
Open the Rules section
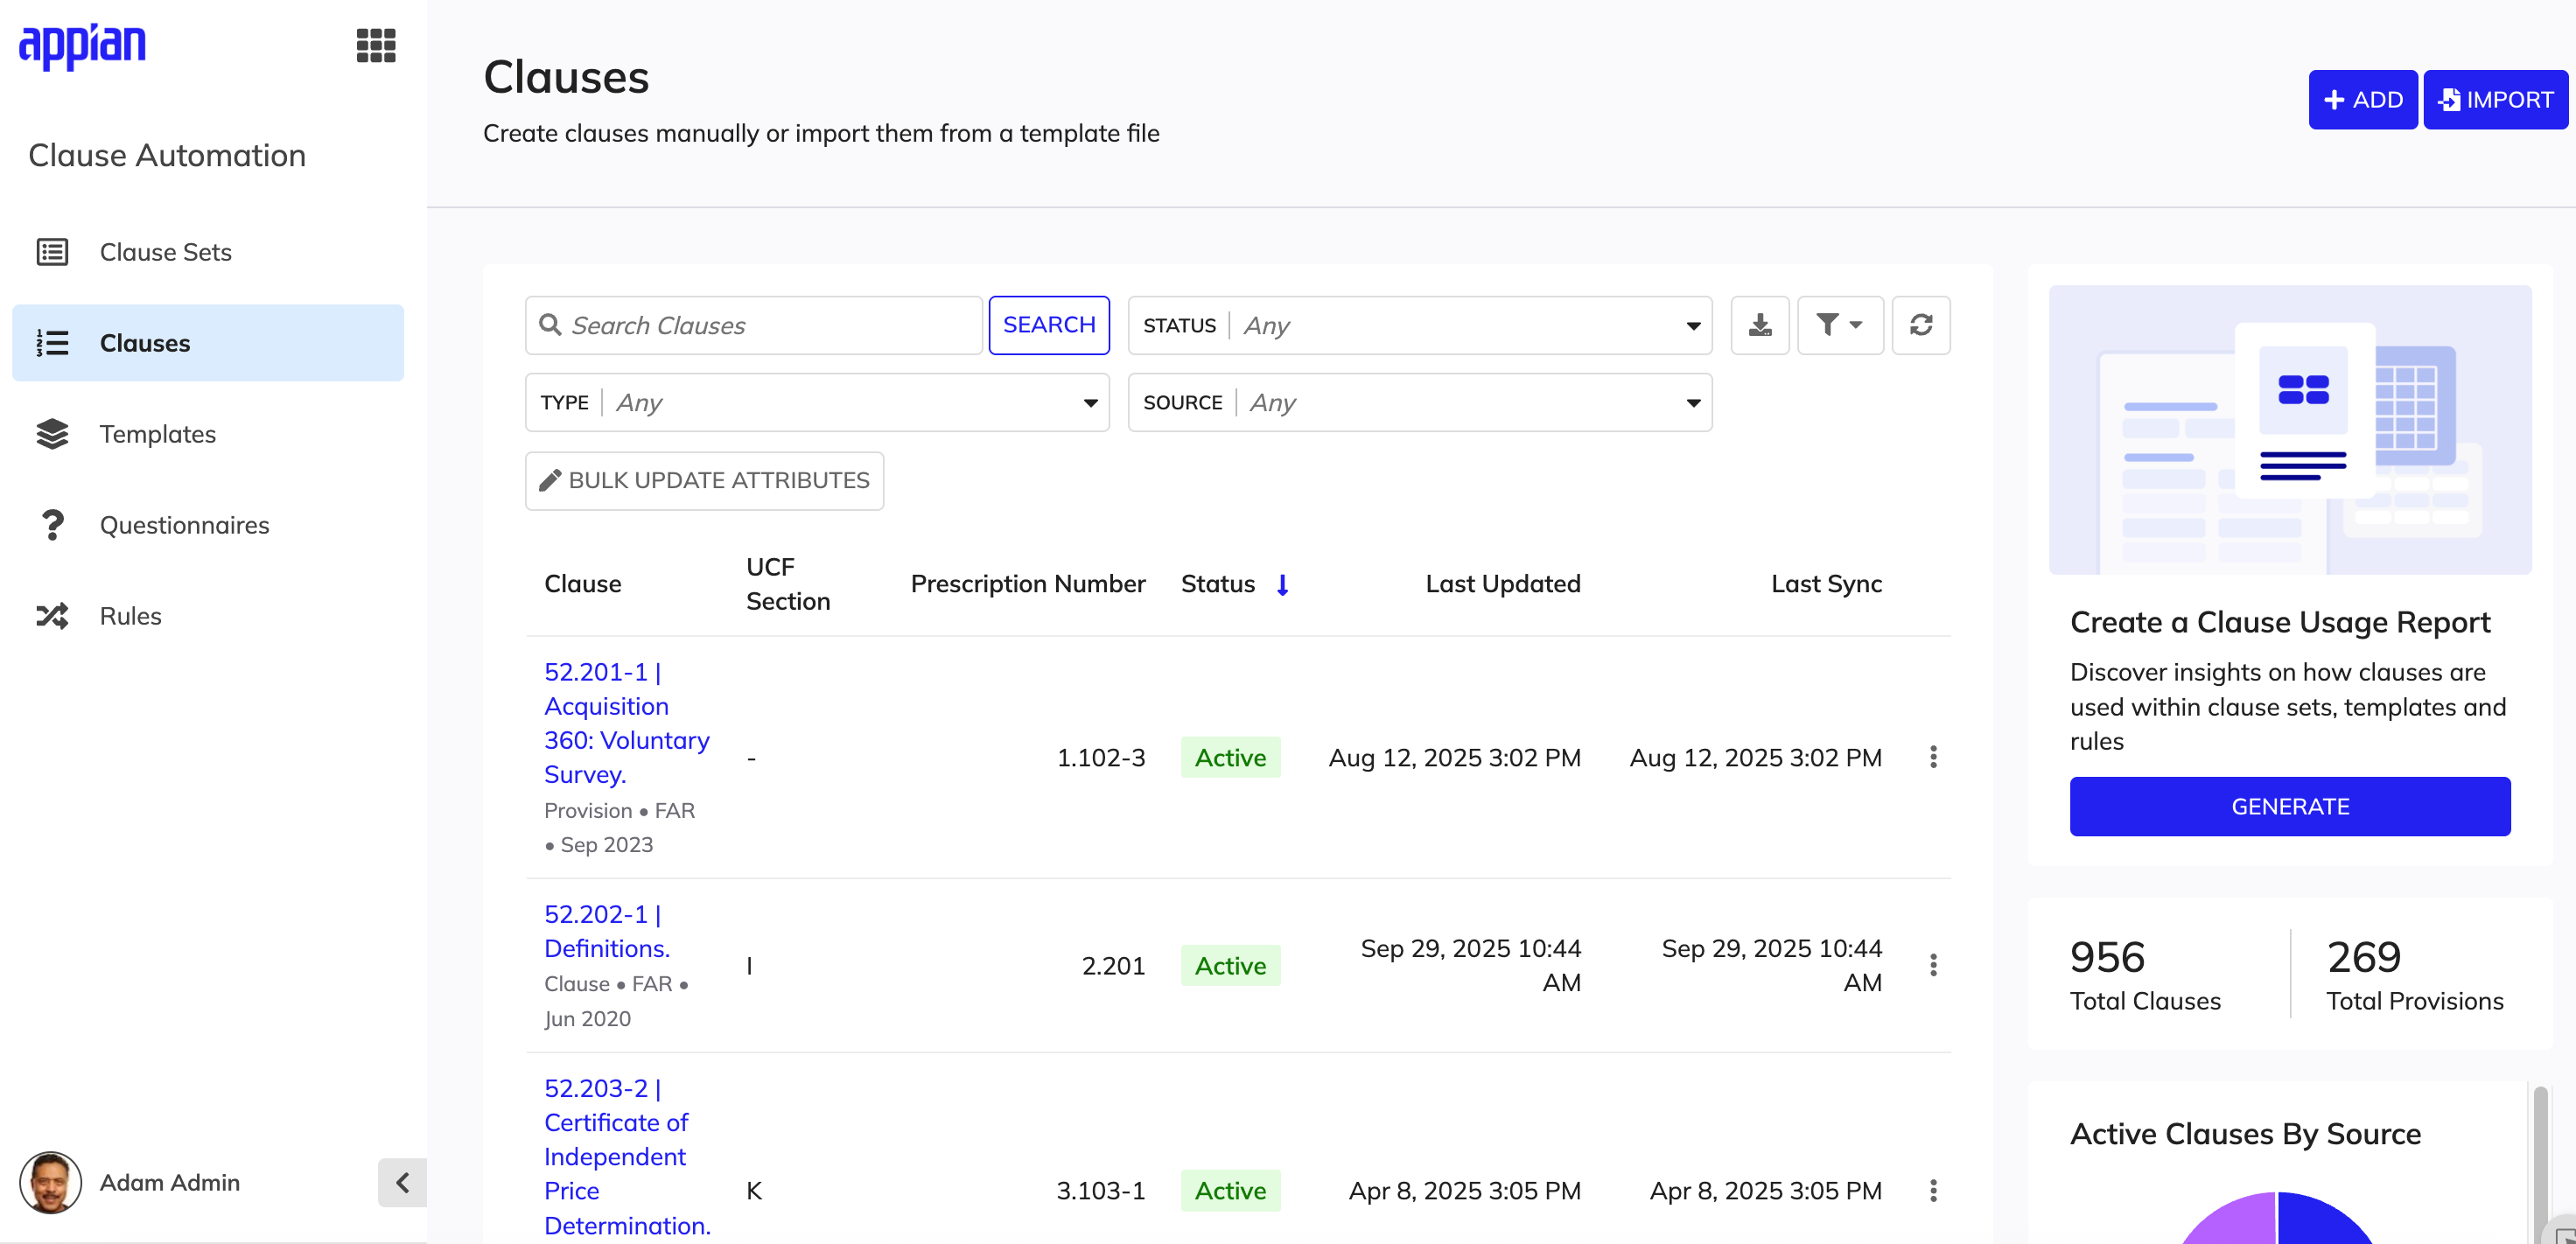tap(208, 616)
